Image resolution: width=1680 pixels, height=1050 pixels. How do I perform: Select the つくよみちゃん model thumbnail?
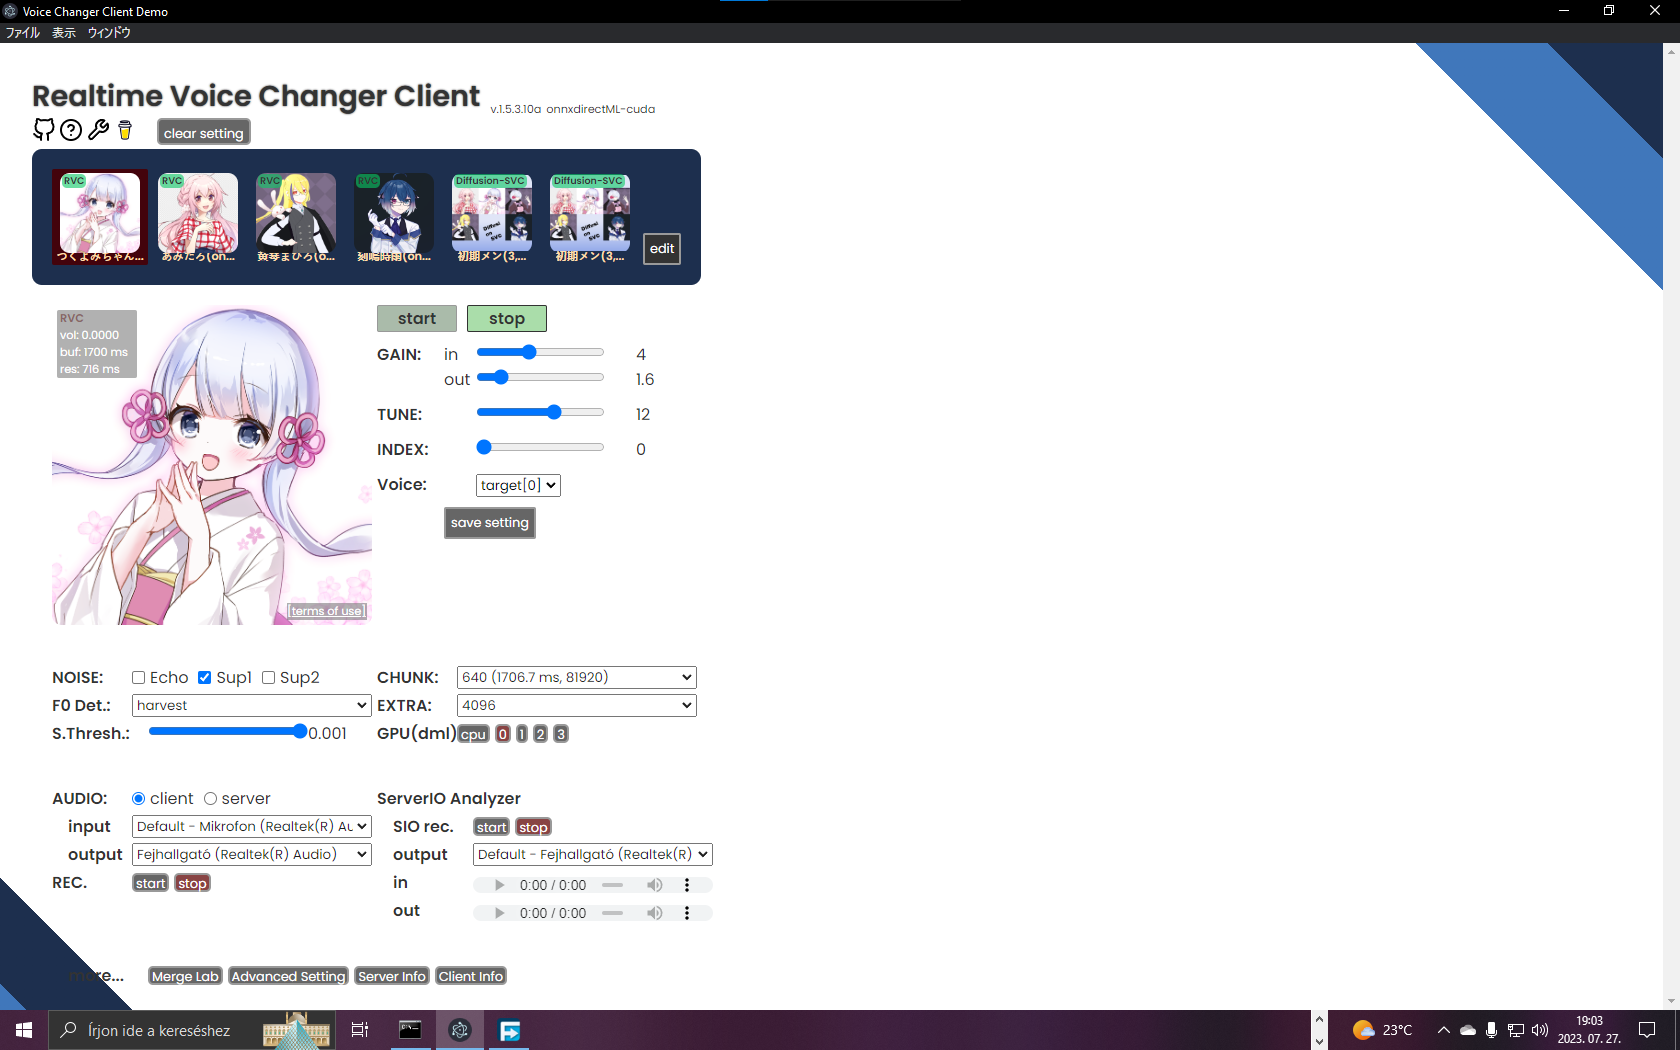tap(99, 217)
